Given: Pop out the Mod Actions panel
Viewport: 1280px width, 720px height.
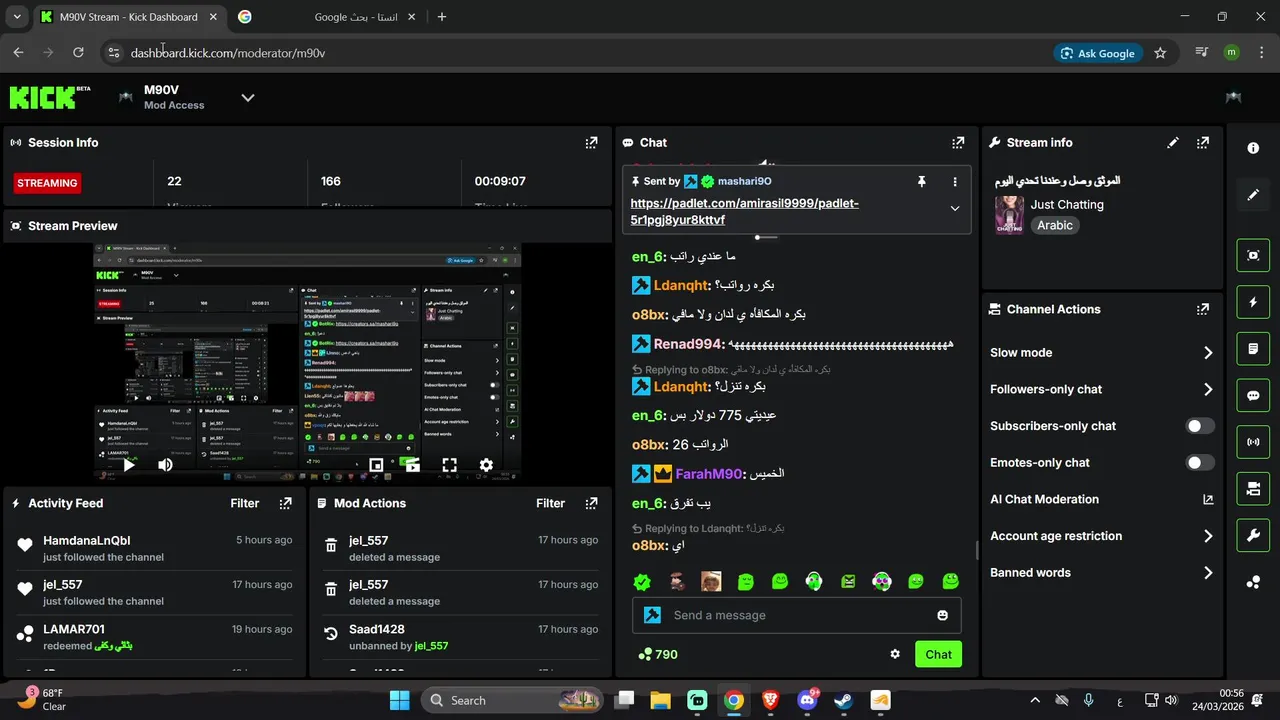Looking at the screenshot, I should click(591, 504).
